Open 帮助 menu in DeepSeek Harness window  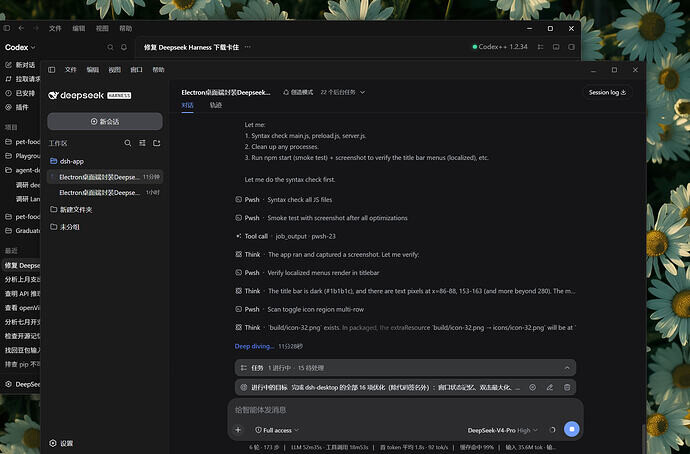(x=158, y=70)
